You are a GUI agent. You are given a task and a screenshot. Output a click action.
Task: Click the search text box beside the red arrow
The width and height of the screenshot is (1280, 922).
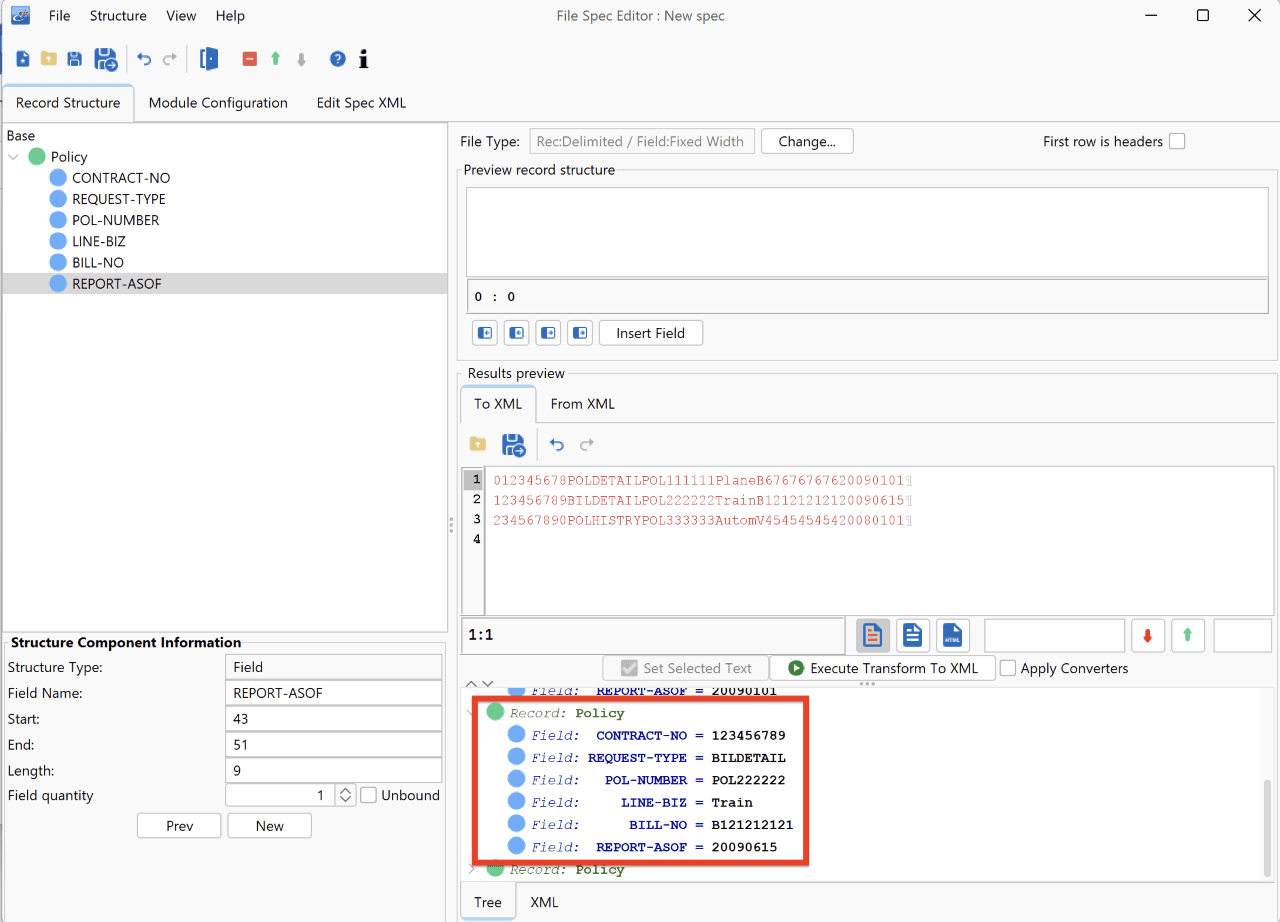tap(1055, 635)
